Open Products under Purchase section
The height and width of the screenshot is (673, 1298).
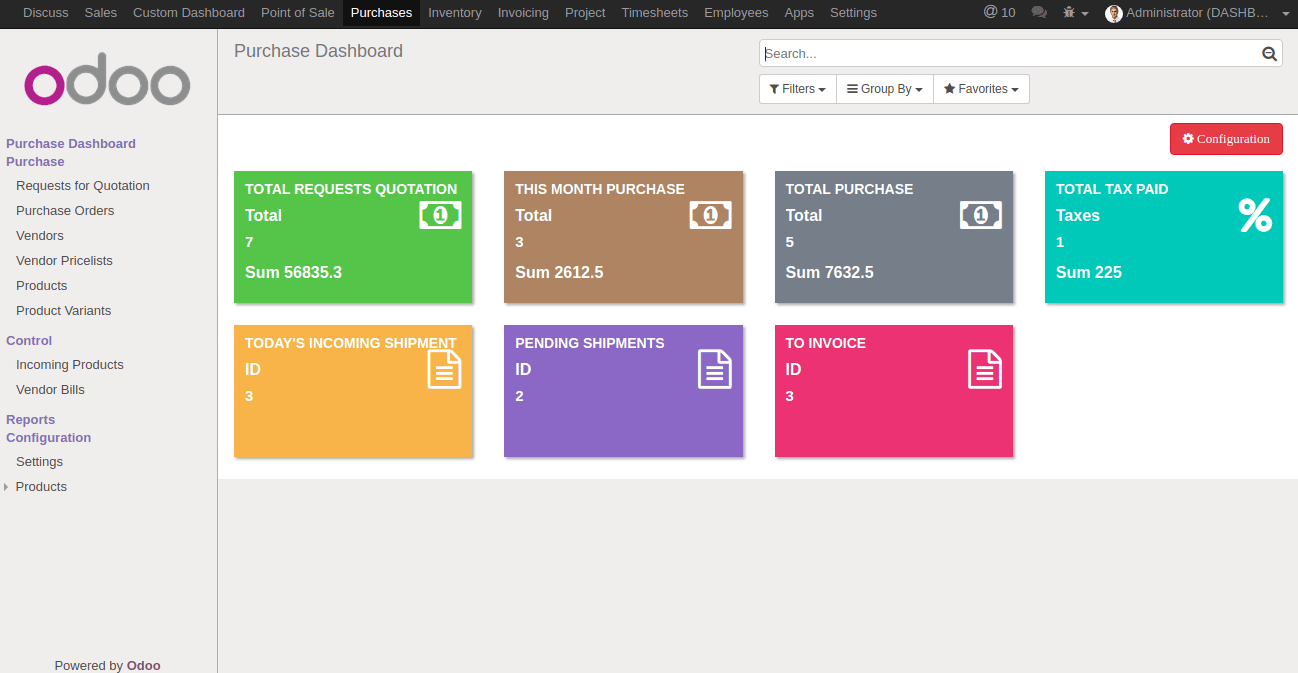tap(42, 286)
